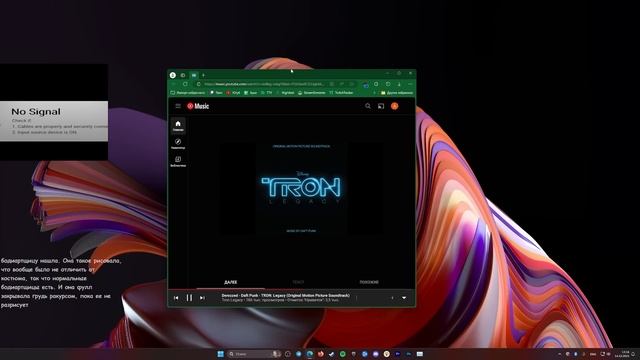640x360 pixels.
Task: Open the YouTube Music hamburger menu
Action: 178,106
